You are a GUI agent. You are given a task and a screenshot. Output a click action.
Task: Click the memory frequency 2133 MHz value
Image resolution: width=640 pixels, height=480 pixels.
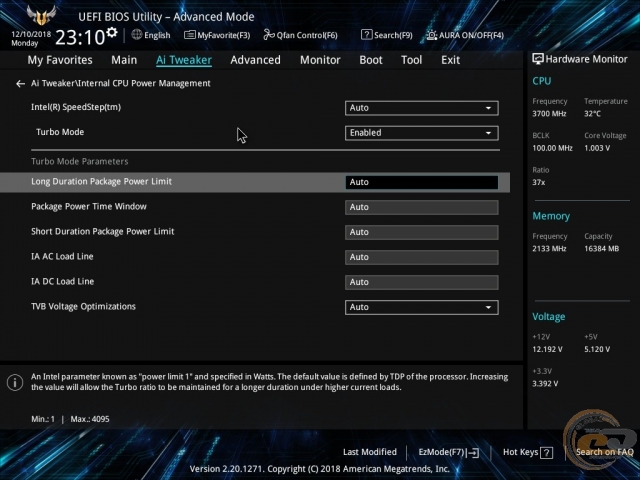point(549,249)
